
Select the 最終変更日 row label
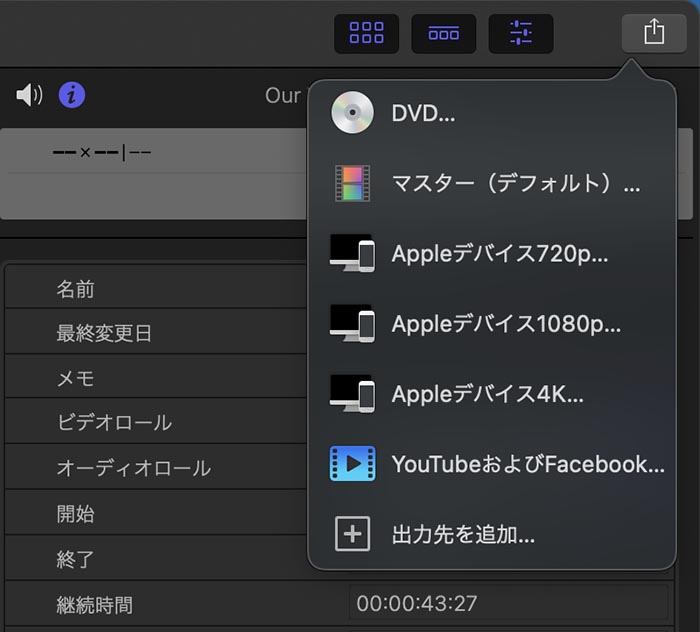[x=104, y=333]
